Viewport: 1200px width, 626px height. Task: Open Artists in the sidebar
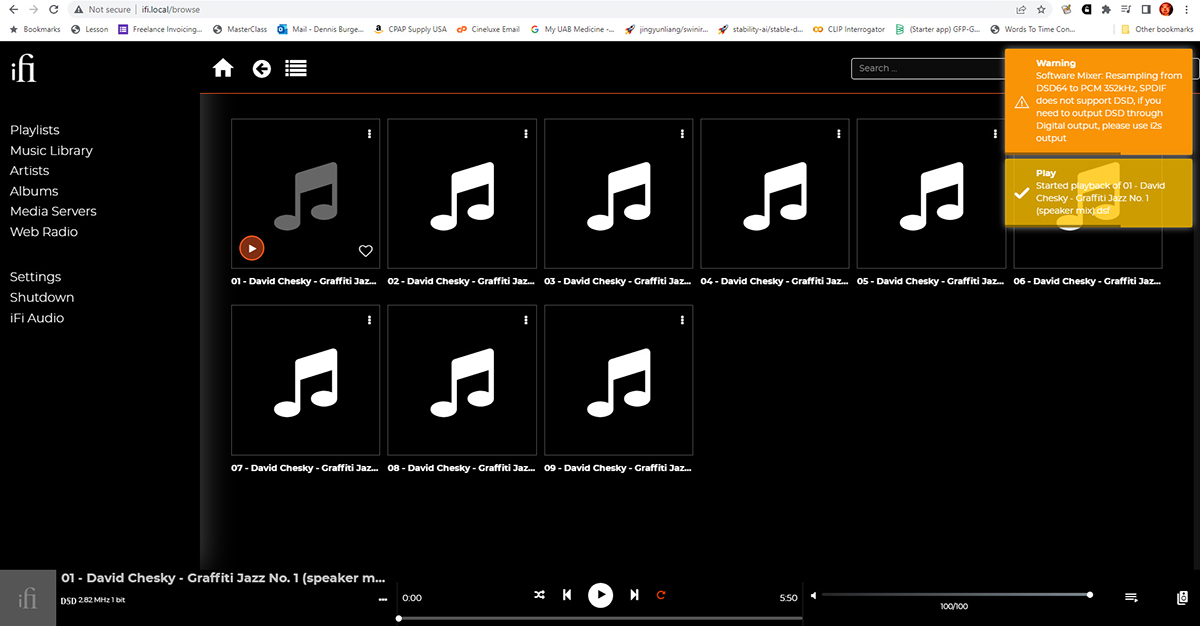click(30, 171)
